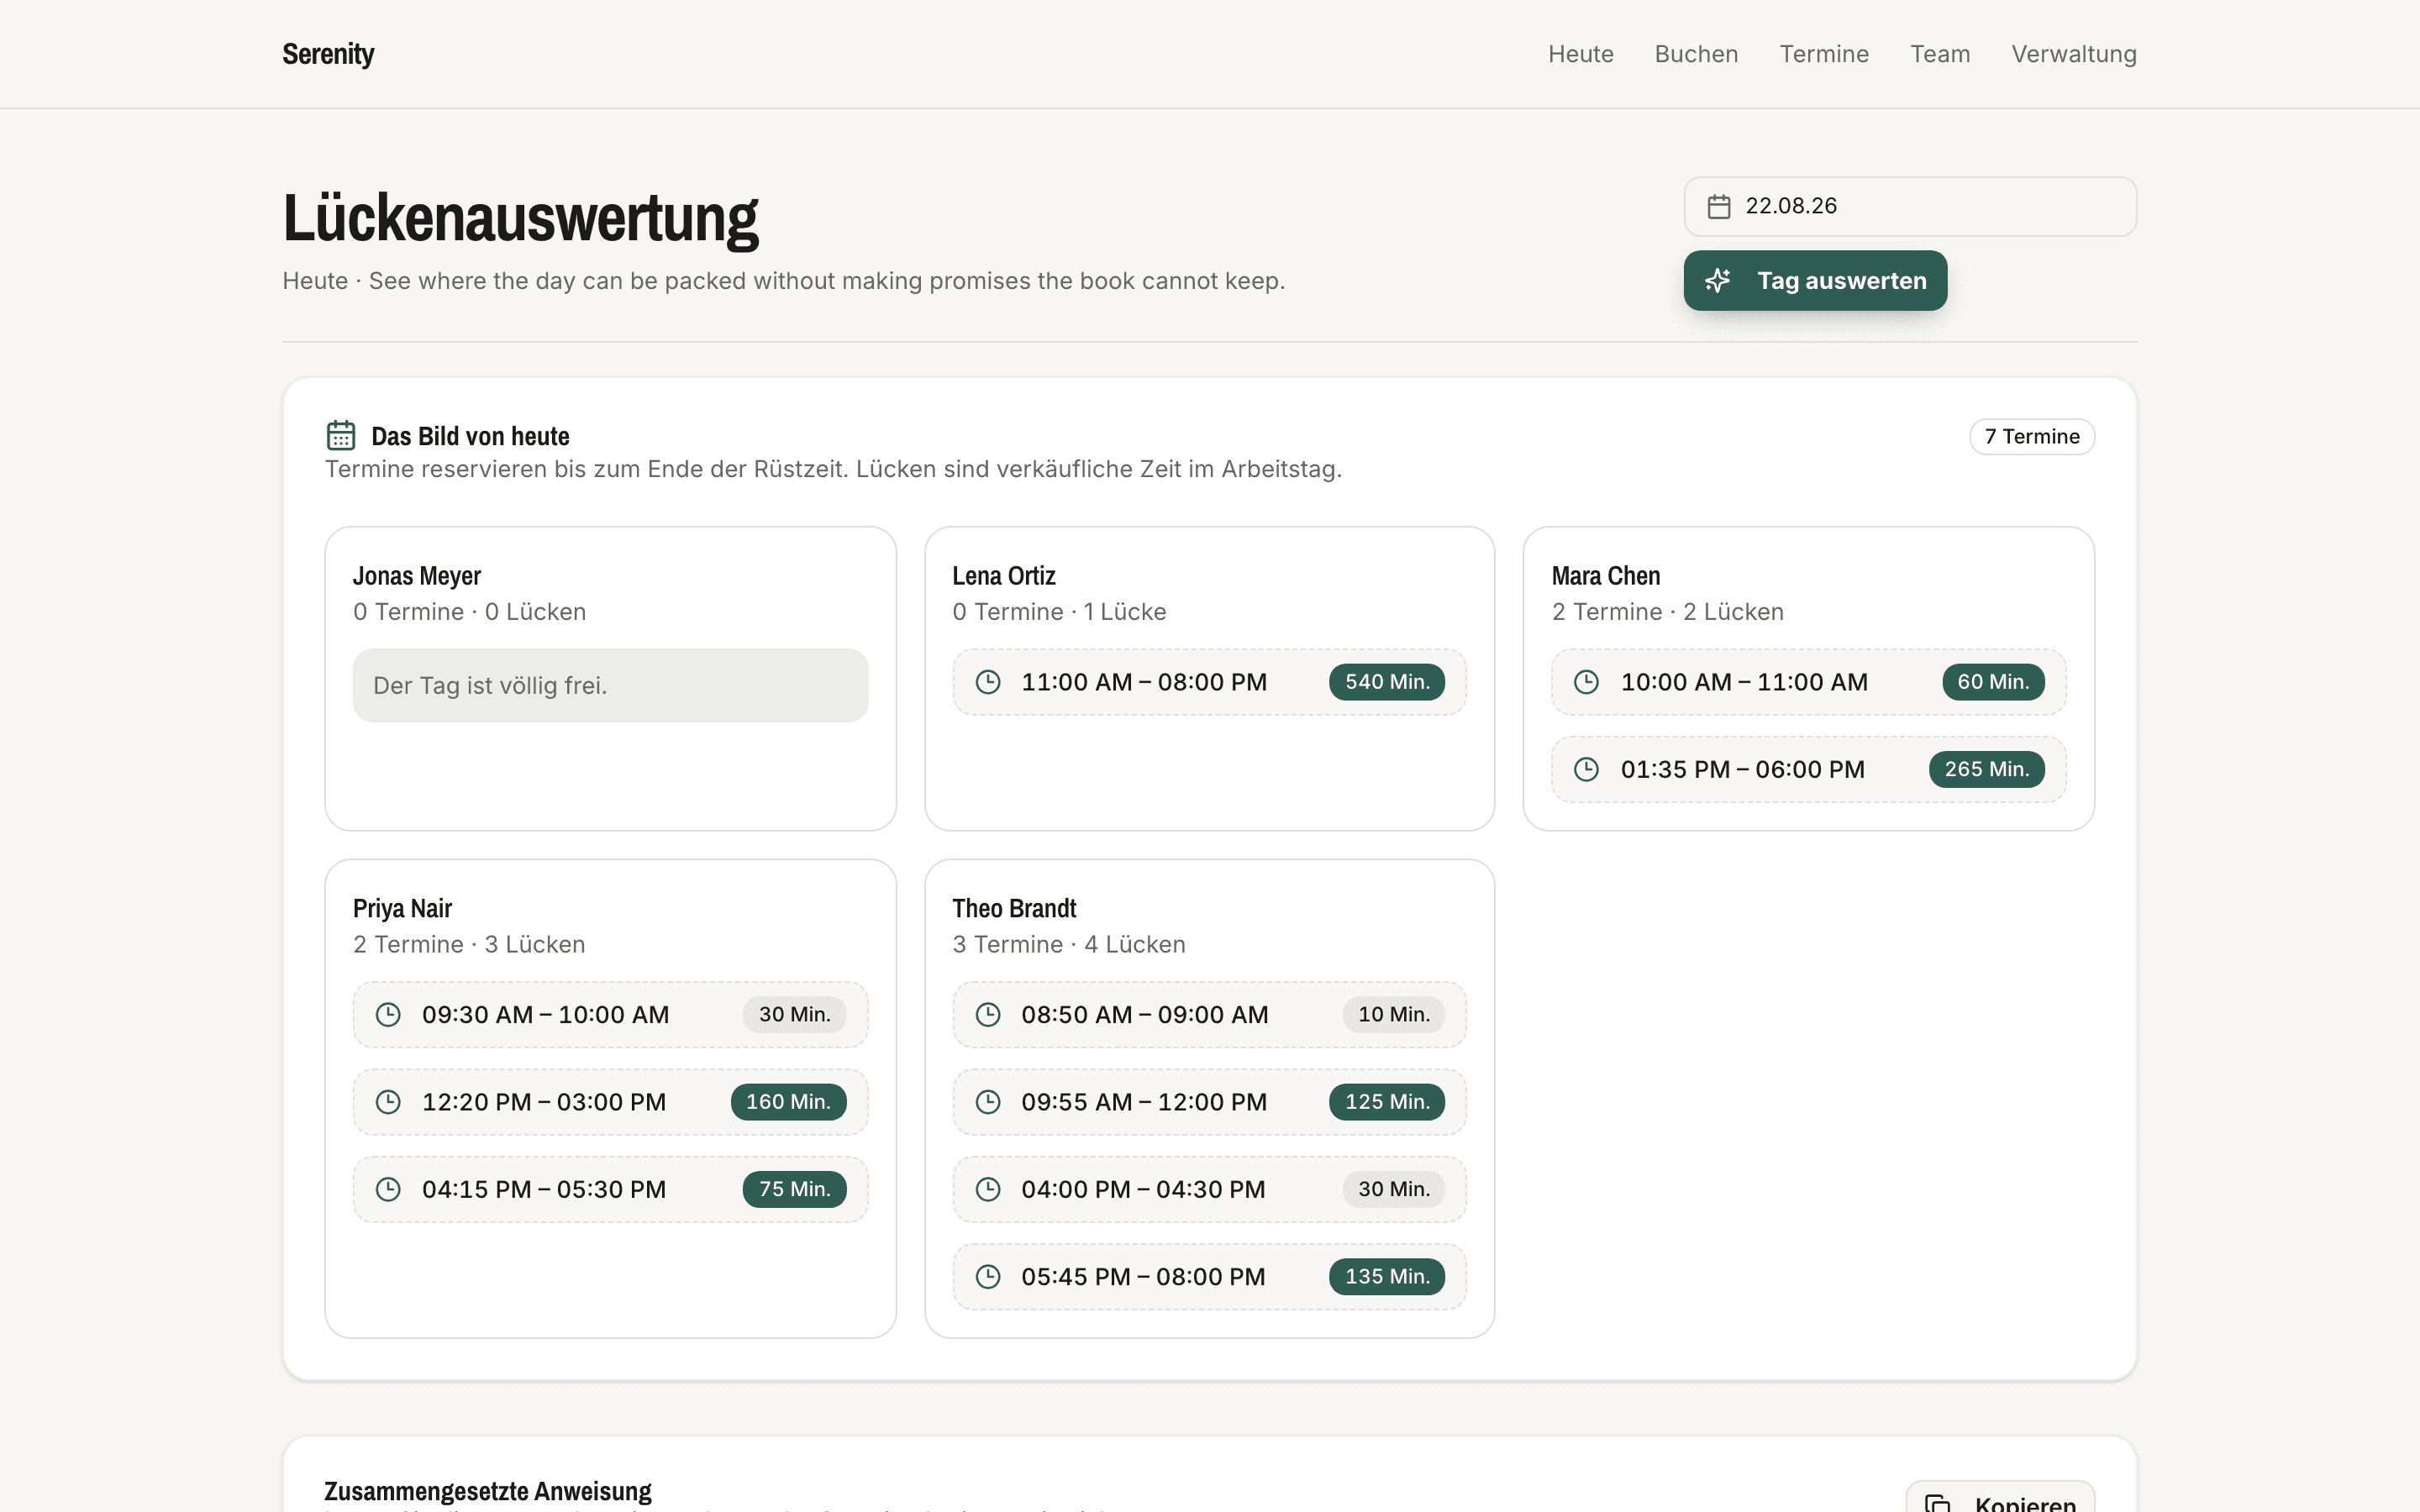Click the clock icon for 12:20 PM – 03:00 PM

pos(388,1102)
